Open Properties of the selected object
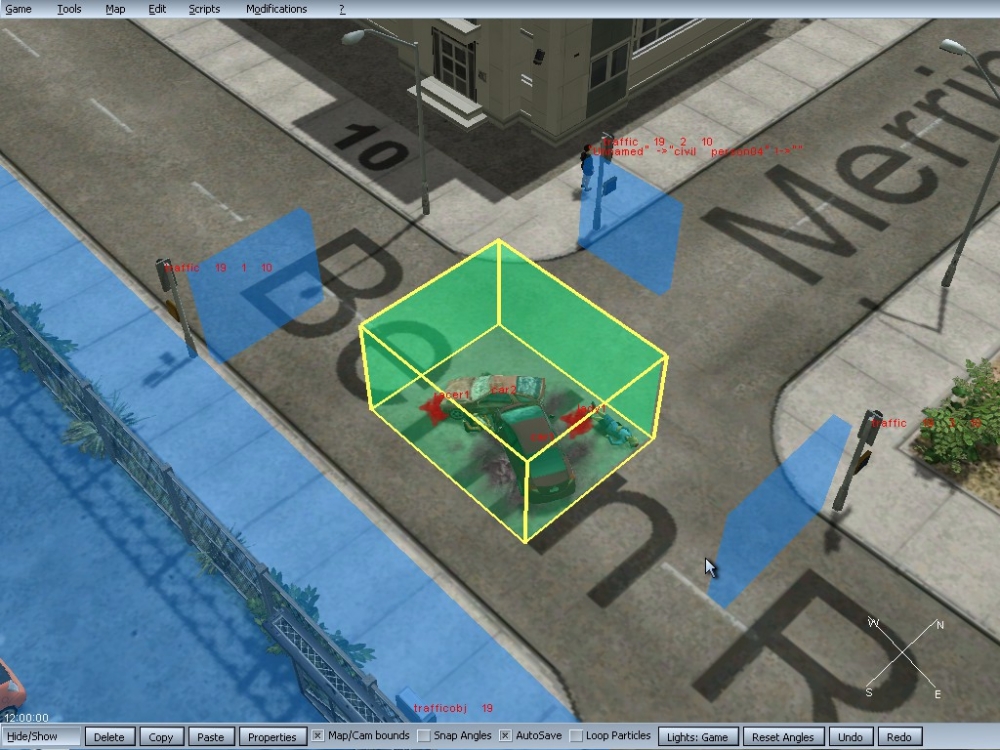Image resolution: width=1000 pixels, height=750 pixels. click(x=272, y=737)
